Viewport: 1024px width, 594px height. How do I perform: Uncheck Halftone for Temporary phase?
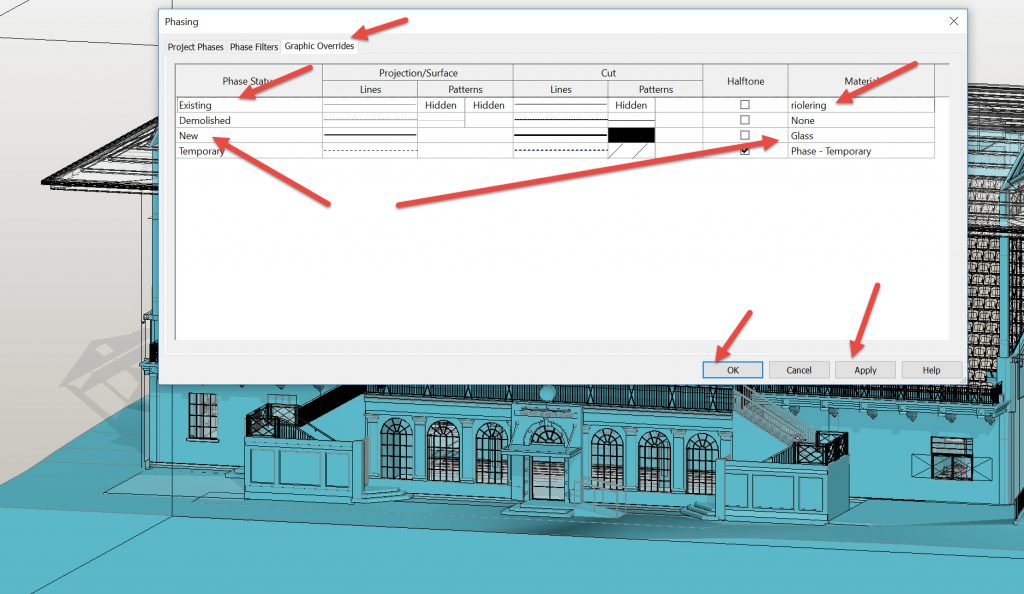tap(745, 151)
